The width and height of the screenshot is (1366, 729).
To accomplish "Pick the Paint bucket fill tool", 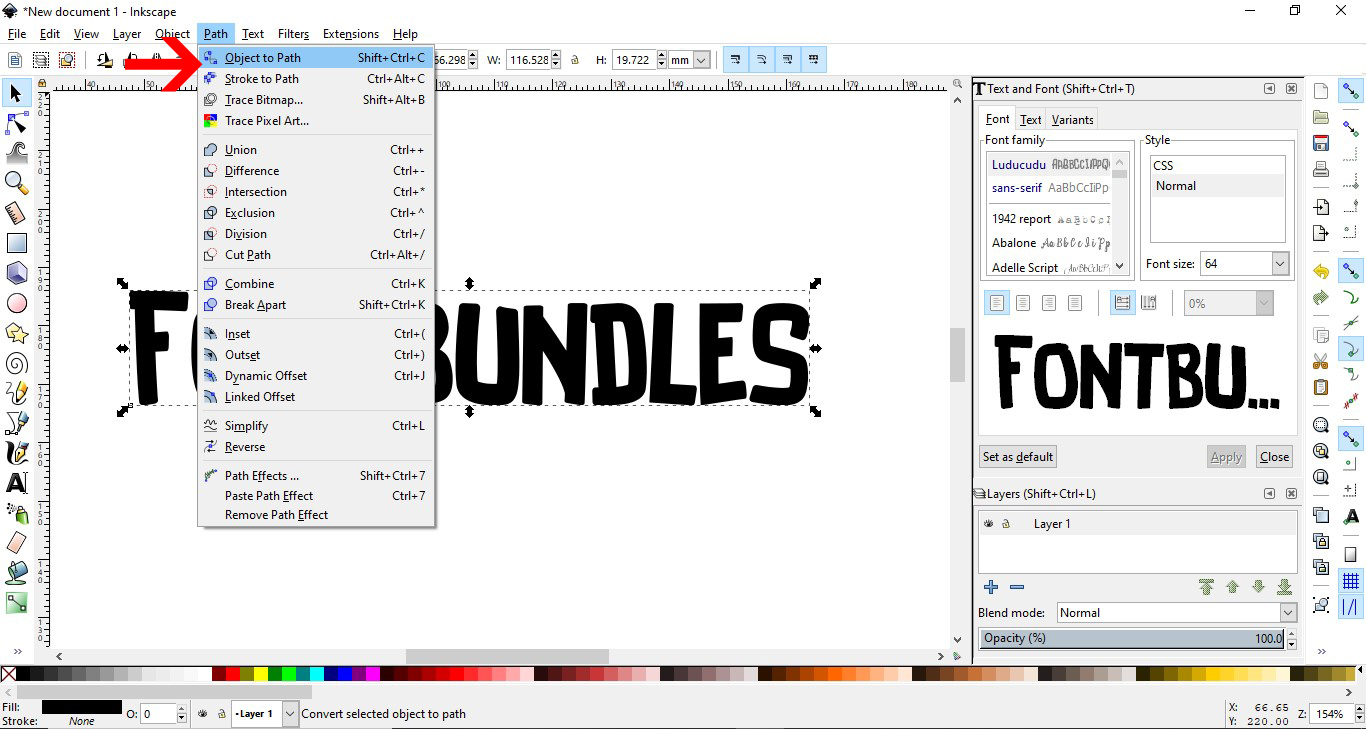I will [x=16, y=572].
